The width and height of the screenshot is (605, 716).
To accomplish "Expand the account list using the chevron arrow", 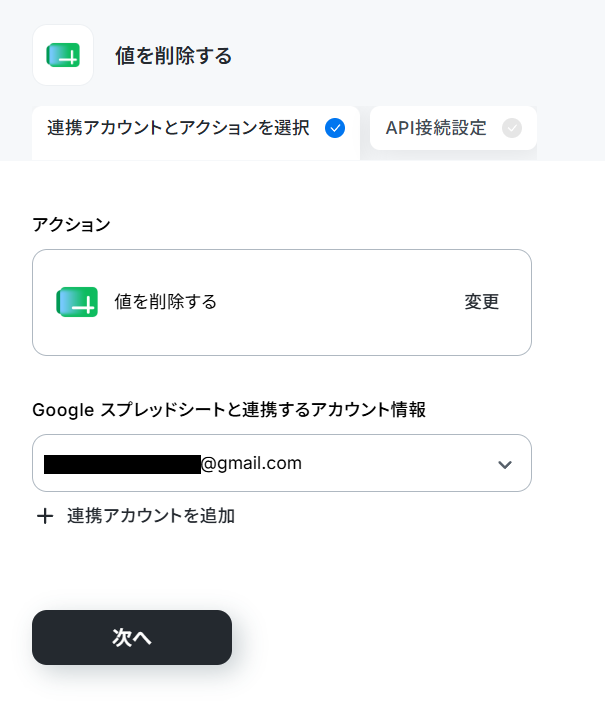I will [505, 464].
